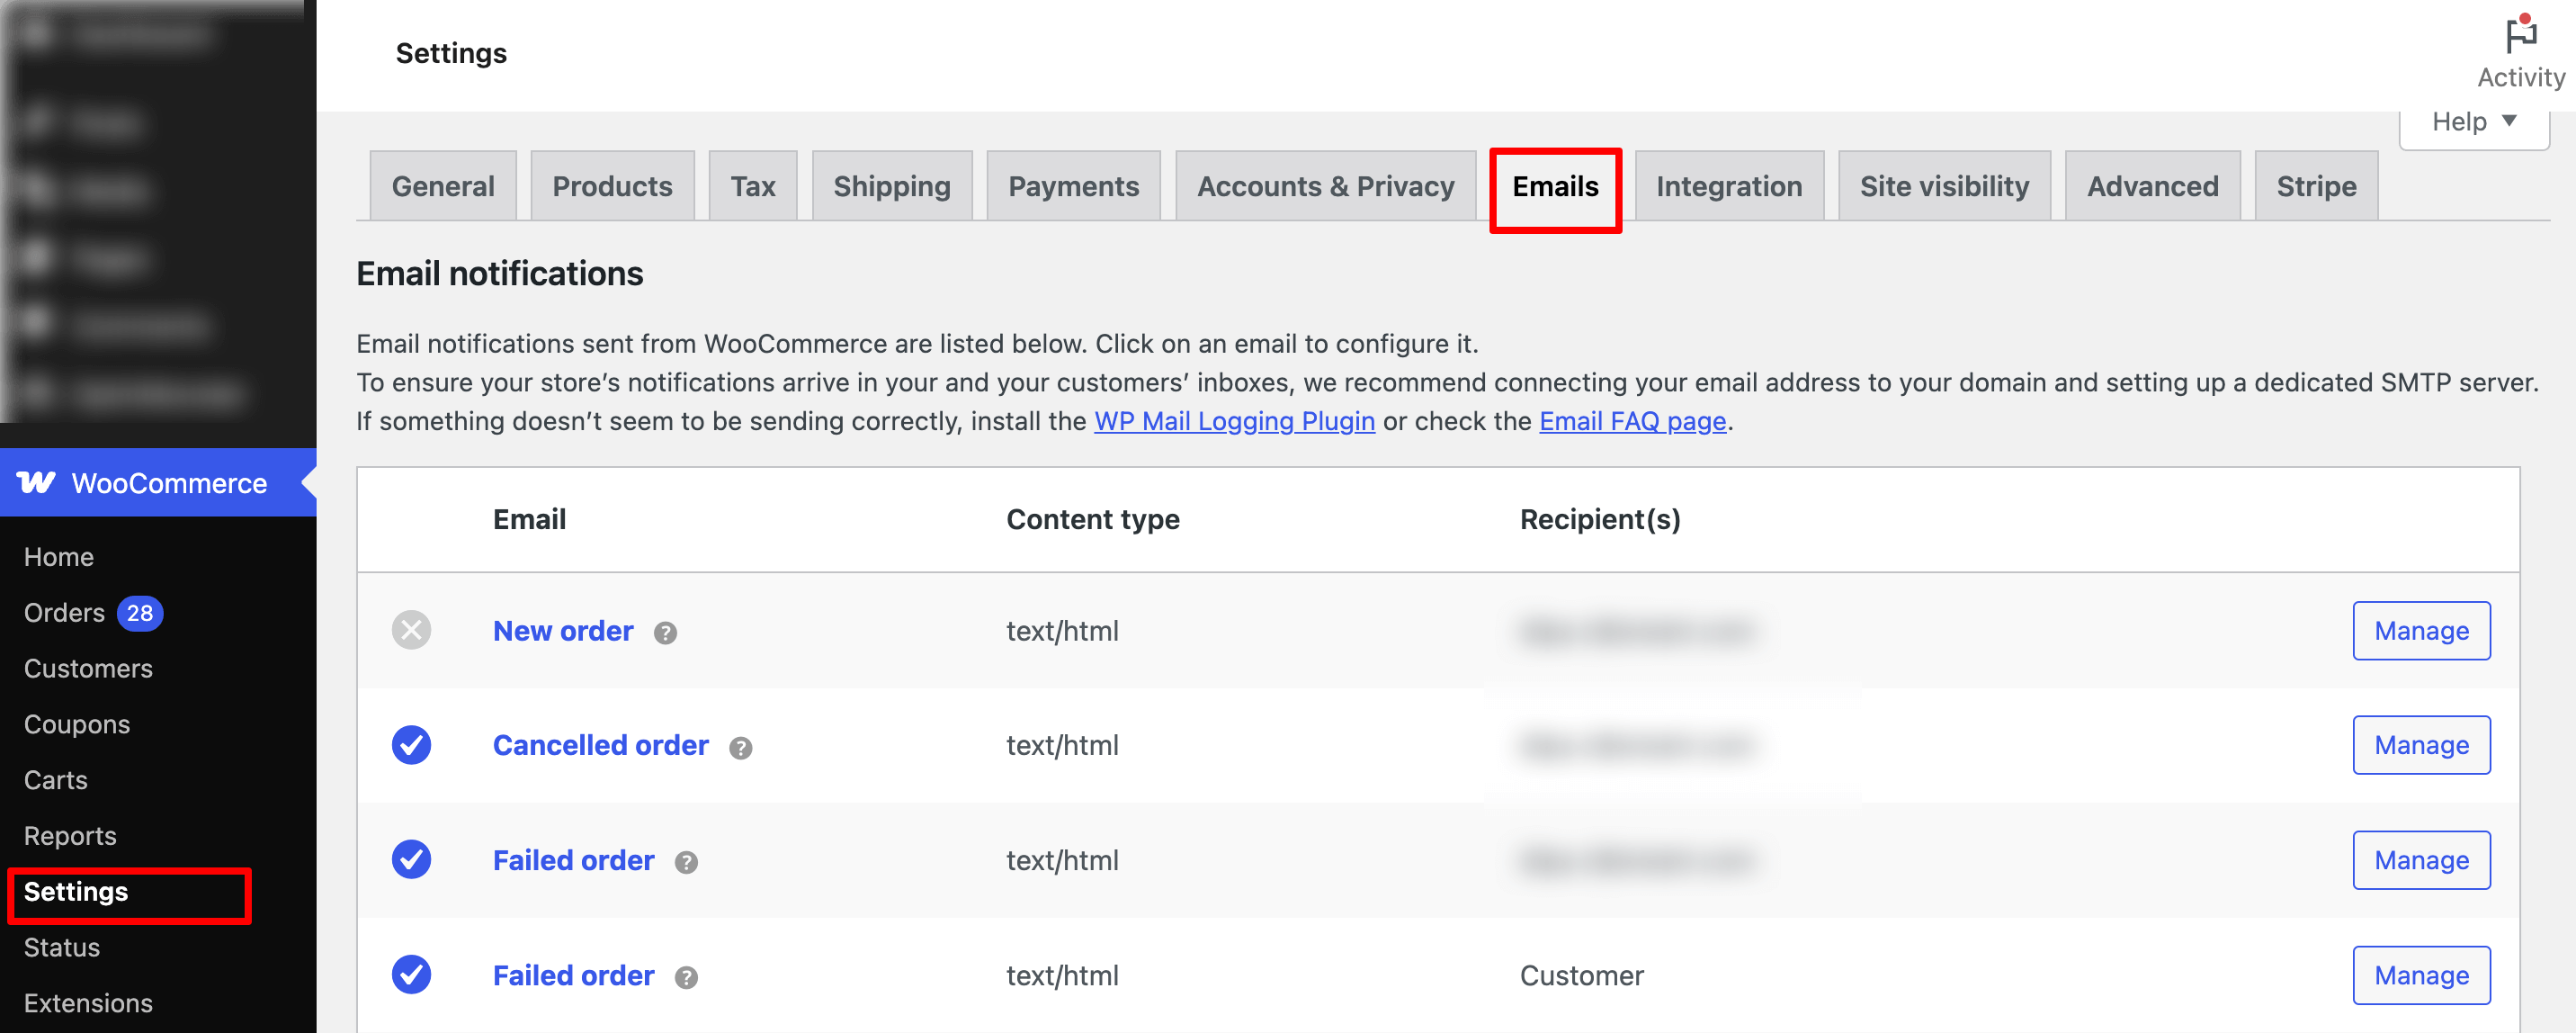Open the Stripe tab
This screenshot has height=1033, width=2576.
tap(2316, 186)
